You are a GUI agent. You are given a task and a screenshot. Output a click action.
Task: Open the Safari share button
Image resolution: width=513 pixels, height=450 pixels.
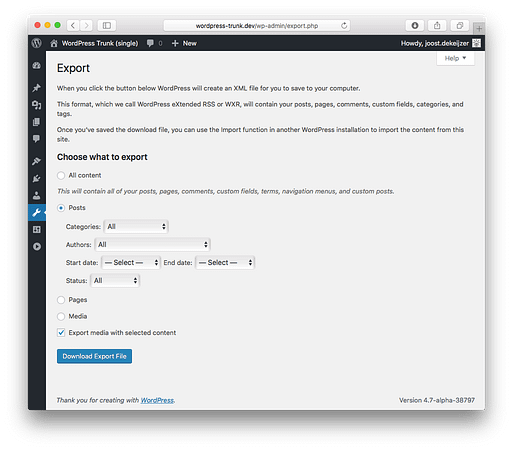click(437, 25)
